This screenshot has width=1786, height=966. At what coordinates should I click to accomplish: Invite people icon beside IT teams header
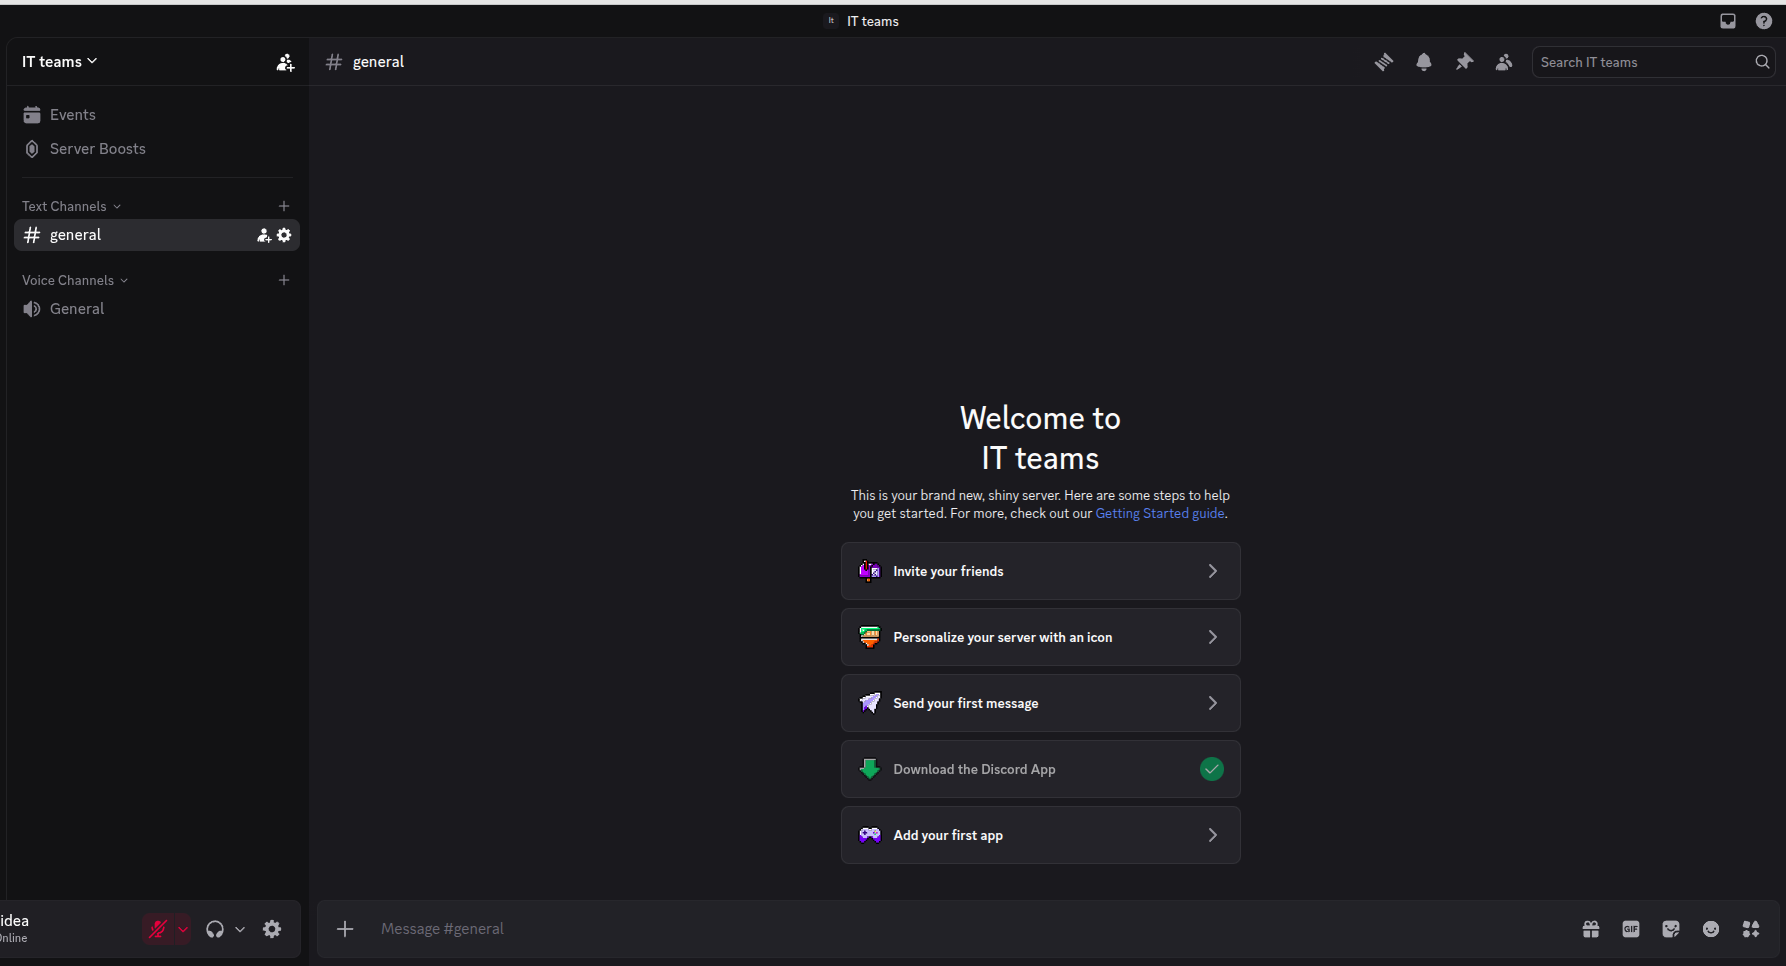click(x=285, y=62)
